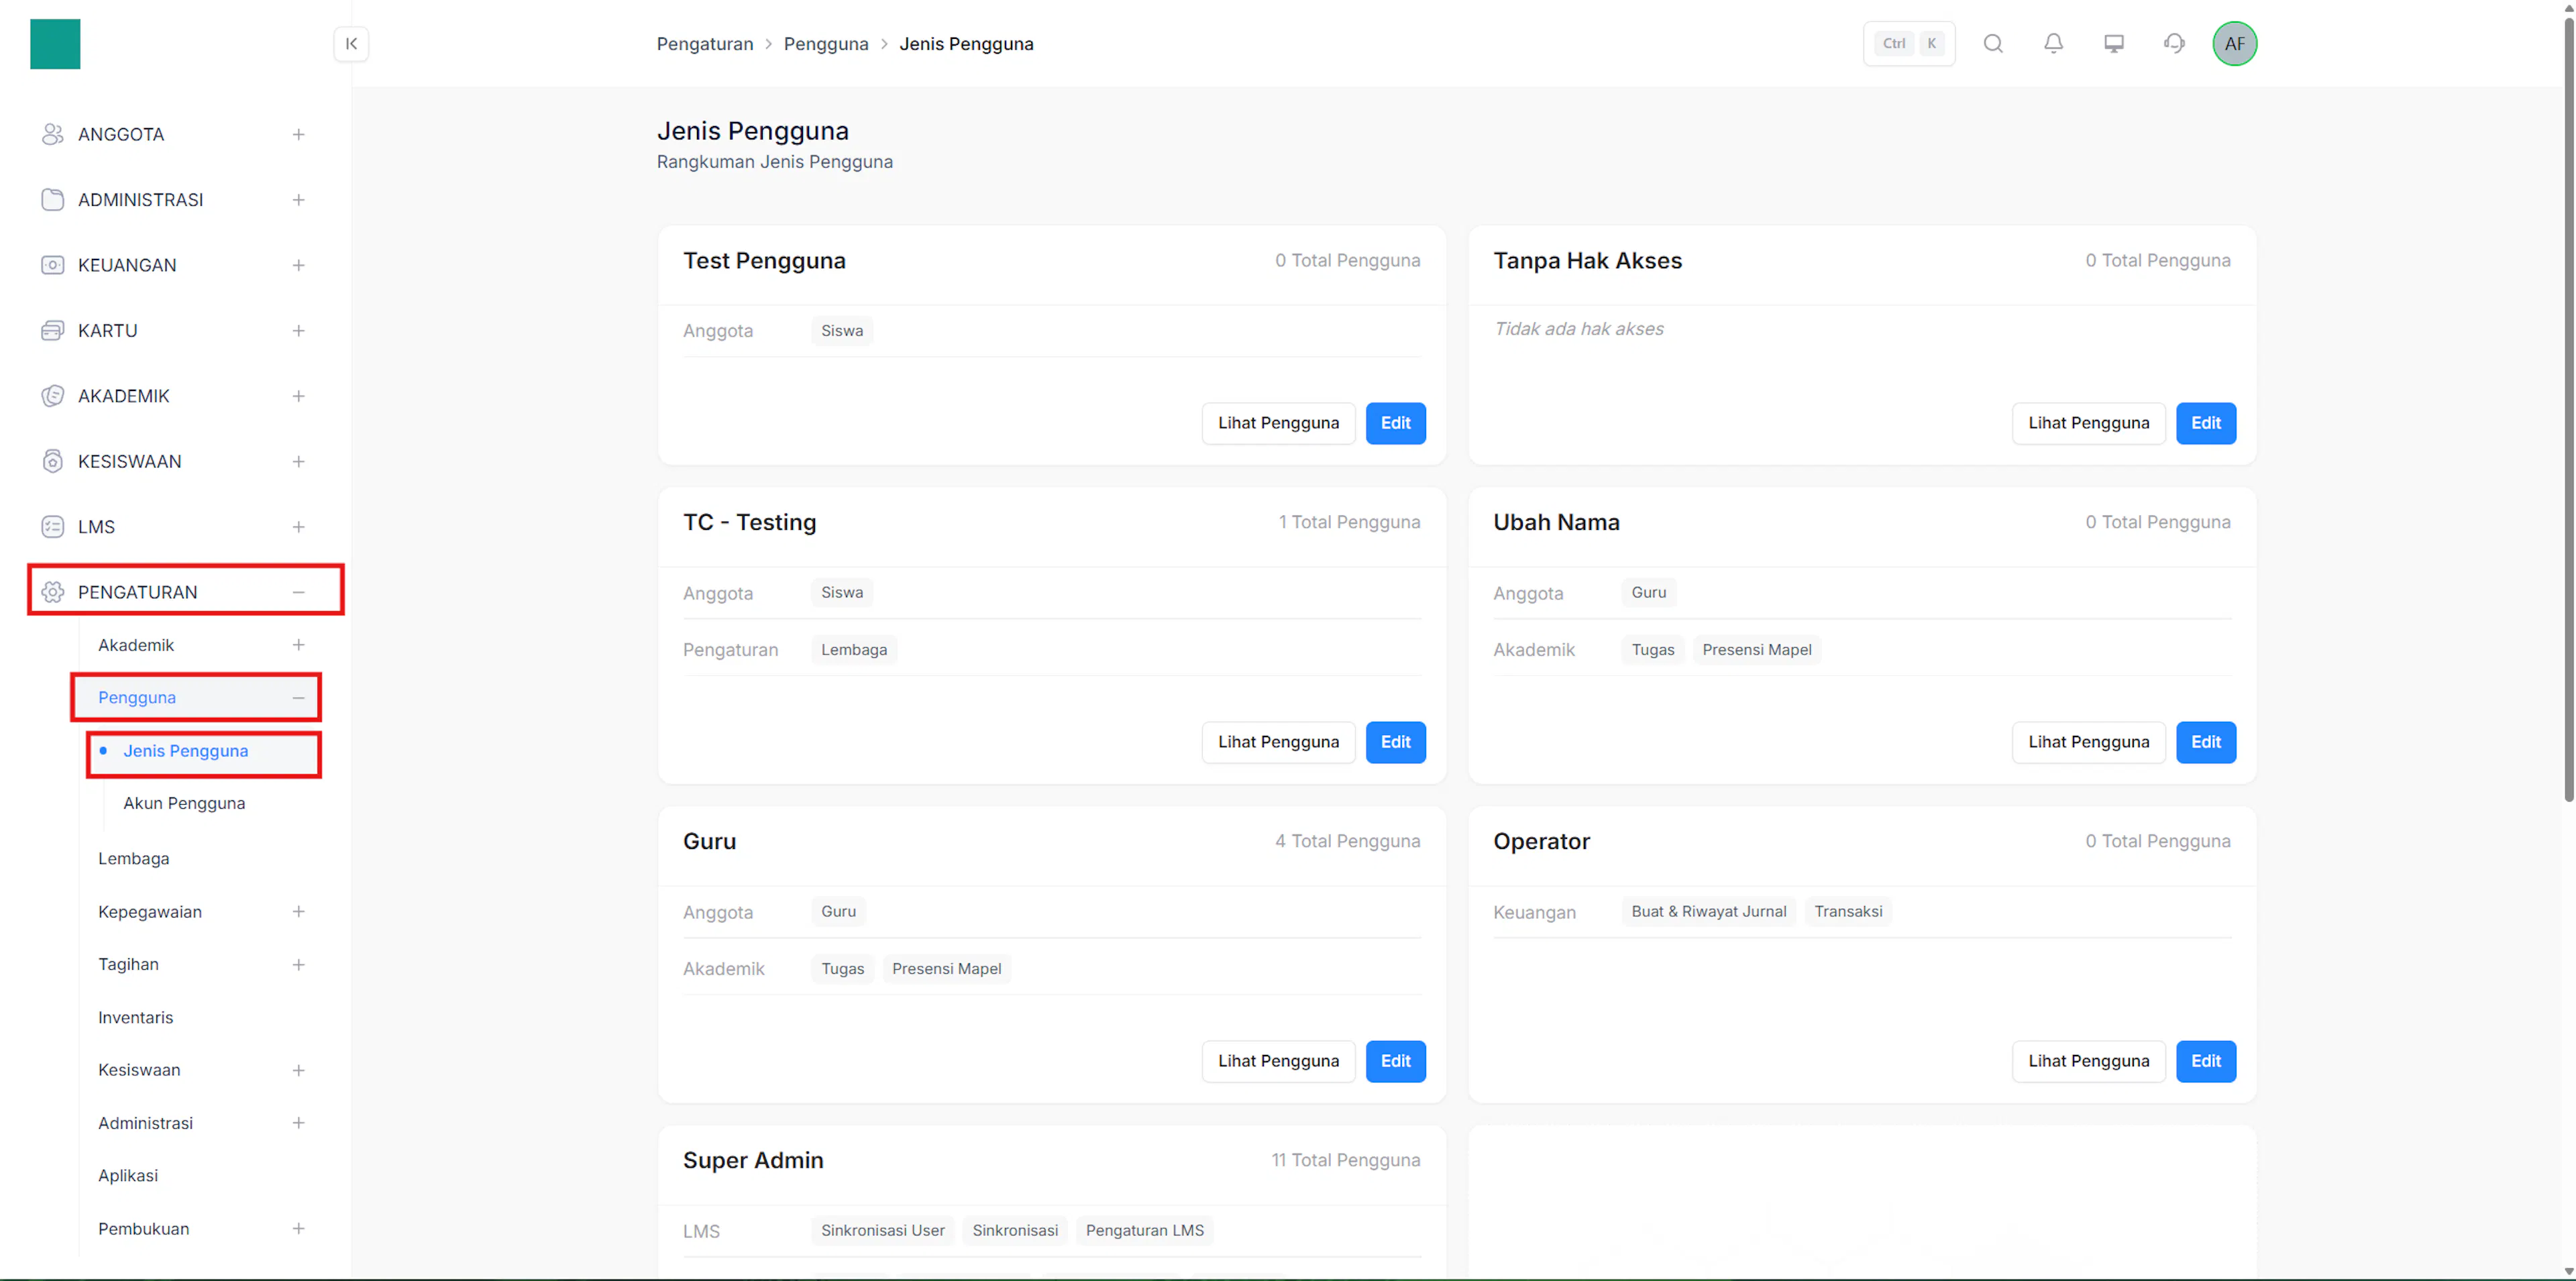This screenshot has height=1281, width=2576.
Task: Expand Akademik submenu under Pengaturan
Action: (x=298, y=645)
